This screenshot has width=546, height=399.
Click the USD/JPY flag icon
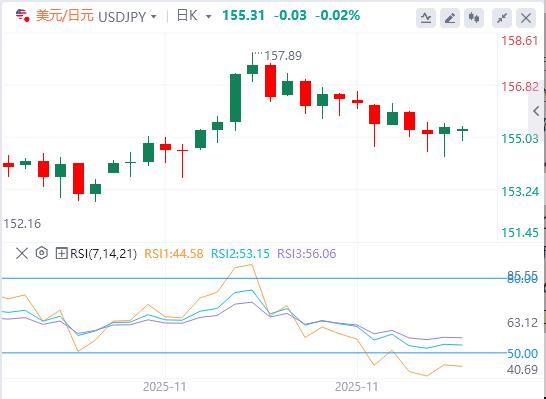coord(23,16)
